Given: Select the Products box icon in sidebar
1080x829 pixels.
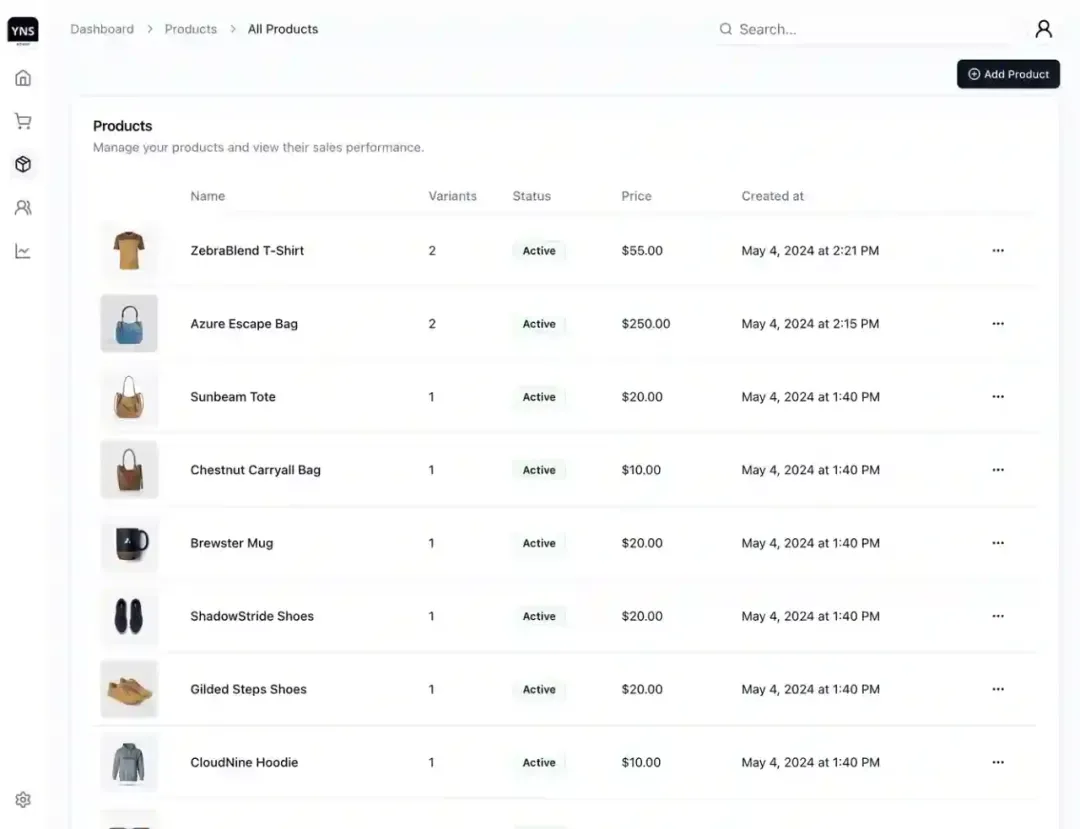Looking at the screenshot, I should click(x=23, y=164).
